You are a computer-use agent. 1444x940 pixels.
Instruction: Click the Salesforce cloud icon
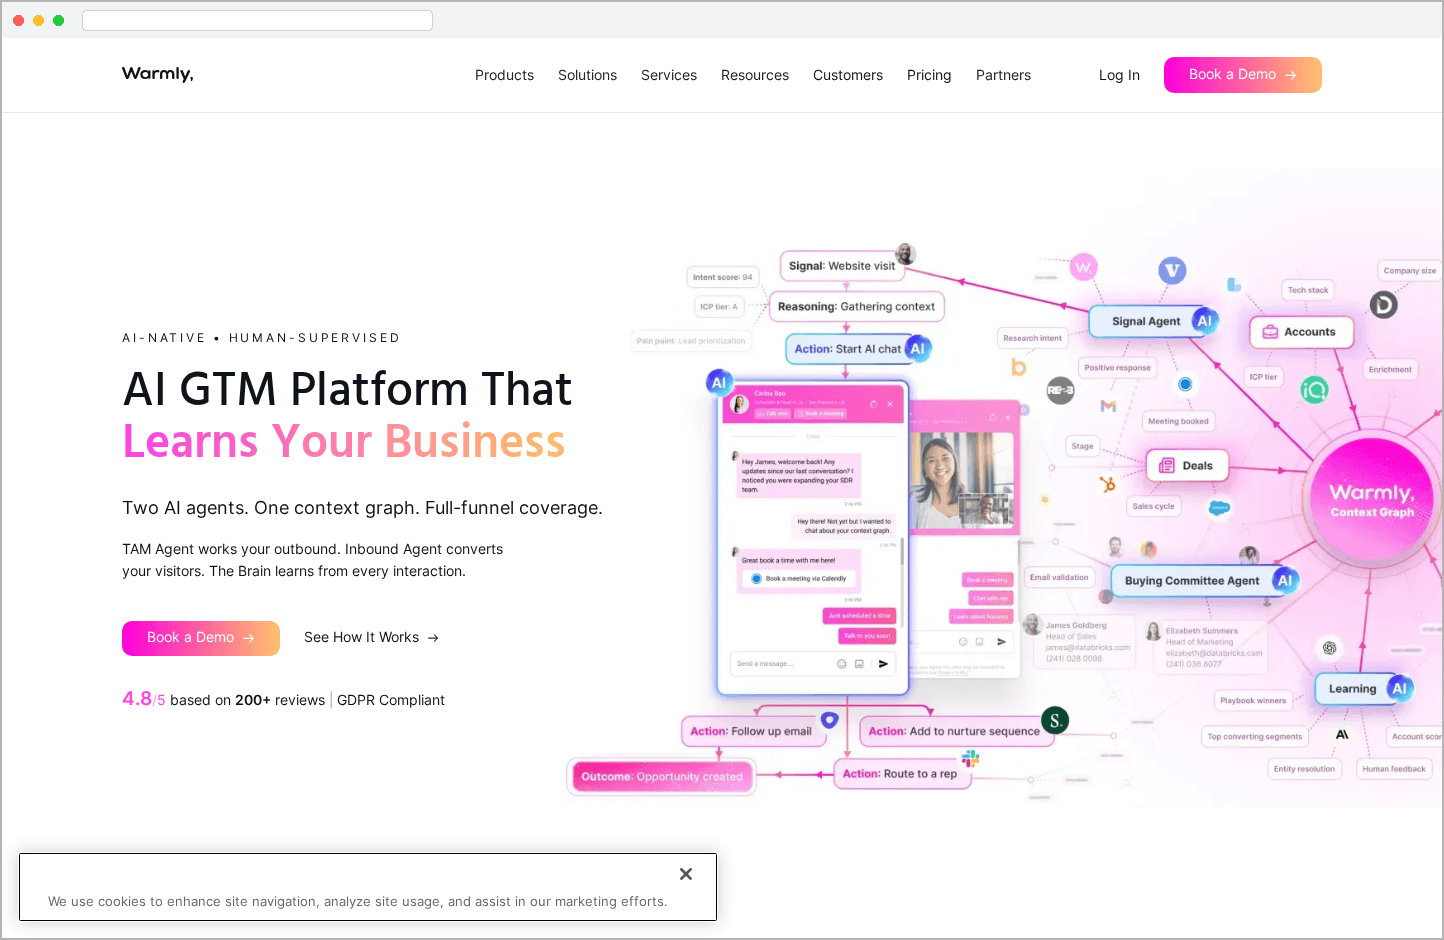pyautogui.click(x=1218, y=508)
